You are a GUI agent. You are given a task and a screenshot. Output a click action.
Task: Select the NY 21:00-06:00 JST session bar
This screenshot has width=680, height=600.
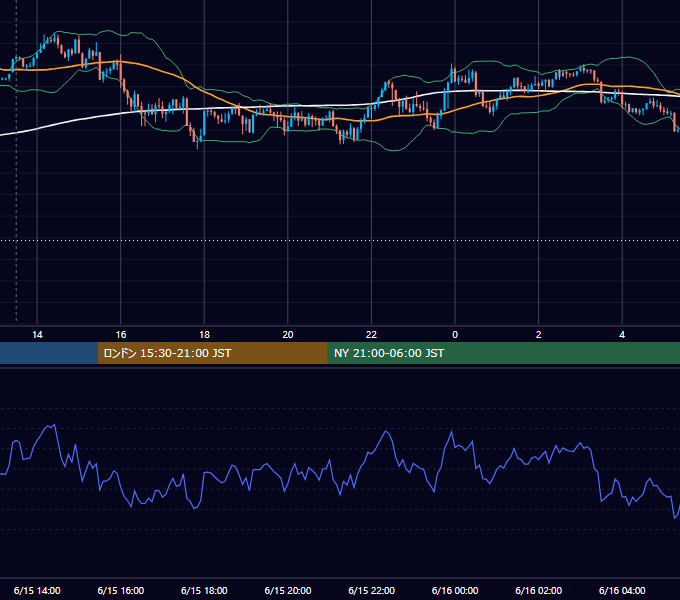pos(503,353)
